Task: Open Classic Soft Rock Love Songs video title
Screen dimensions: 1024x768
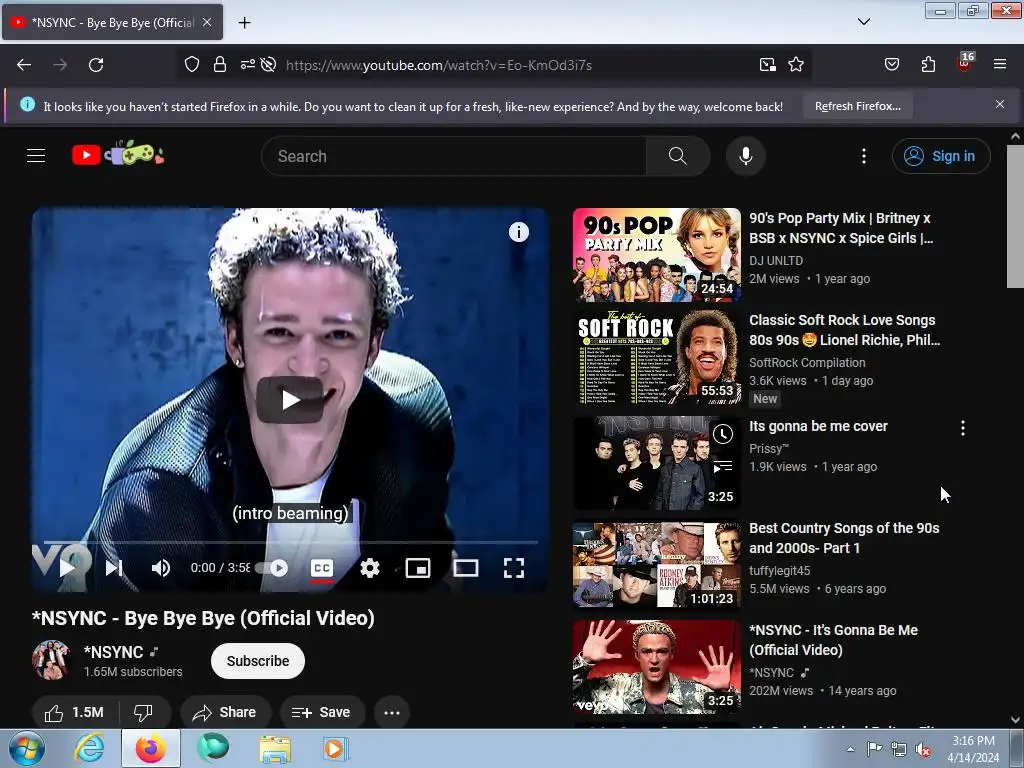Action: click(844, 330)
